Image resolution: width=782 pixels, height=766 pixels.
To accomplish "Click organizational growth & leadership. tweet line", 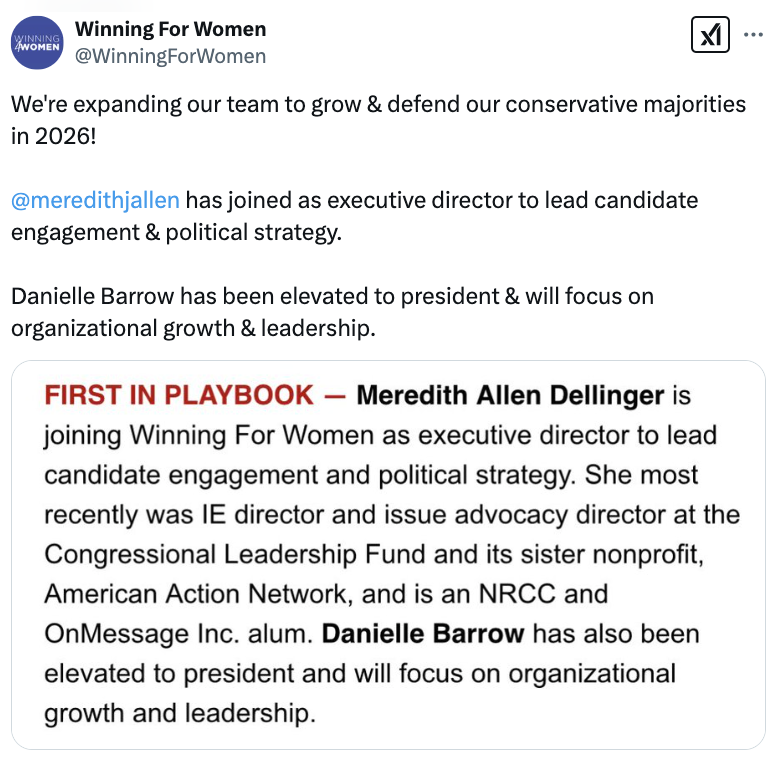I will pos(194,329).
